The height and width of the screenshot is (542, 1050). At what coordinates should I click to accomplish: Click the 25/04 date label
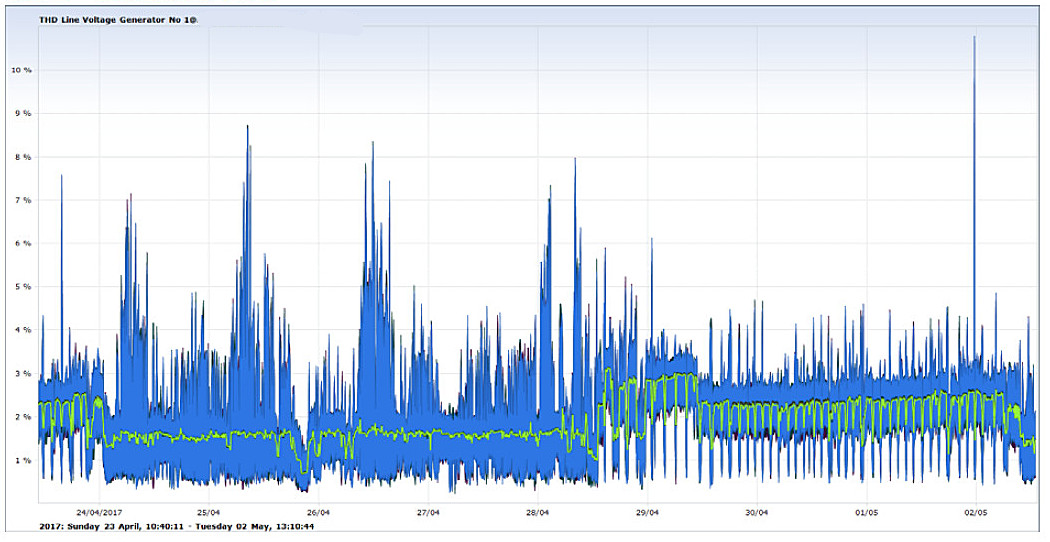[x=209, y=513]
